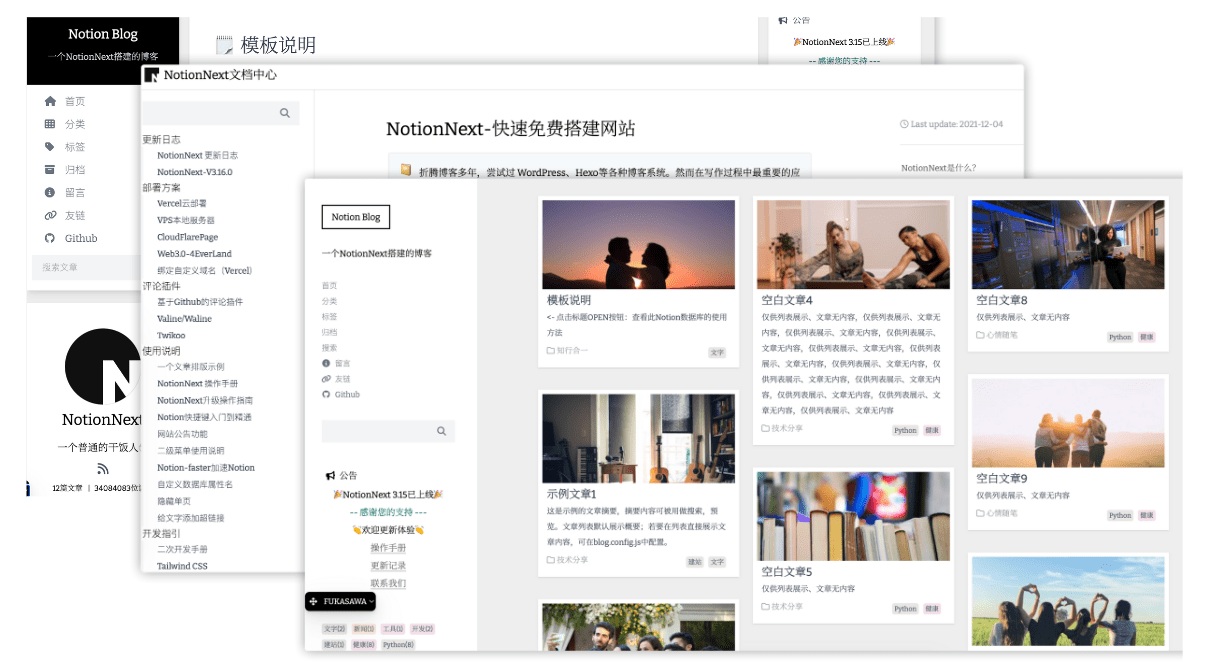This screenshot has width=1213, height=669.
Task: Click the house icon beside 首页
Action: coord(50,101)
